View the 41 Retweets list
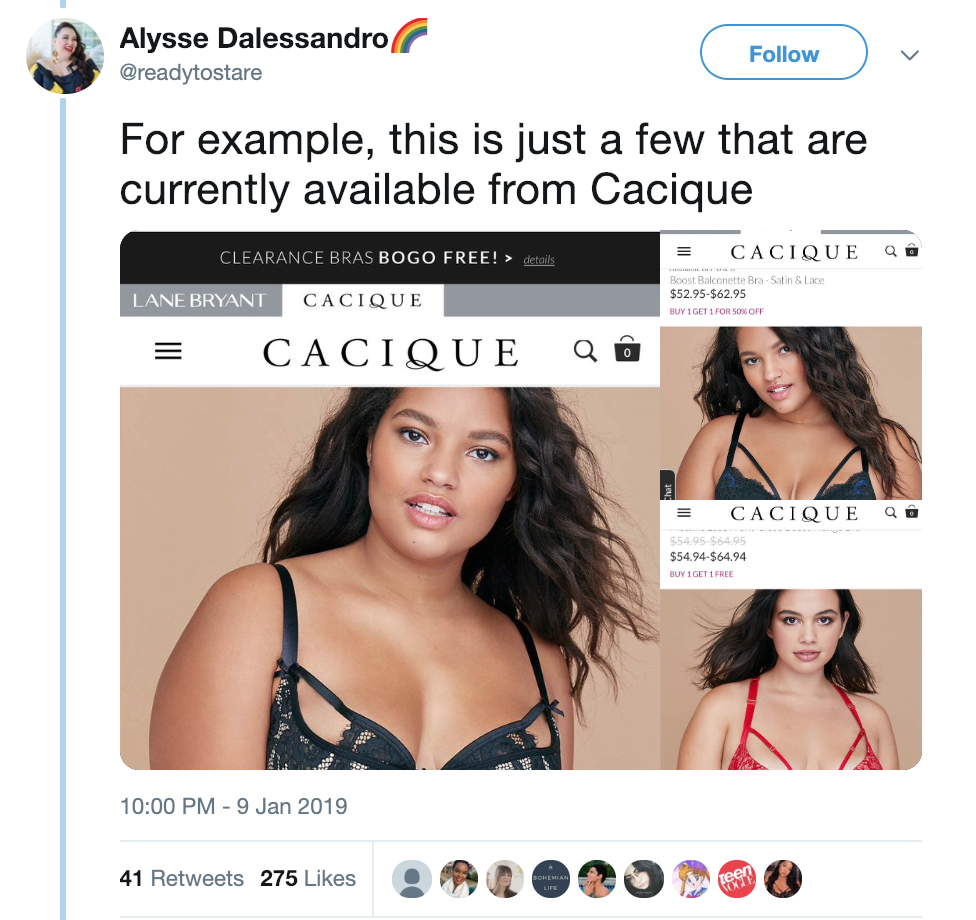This screenshot has width=976, height=920. [182, 878]
